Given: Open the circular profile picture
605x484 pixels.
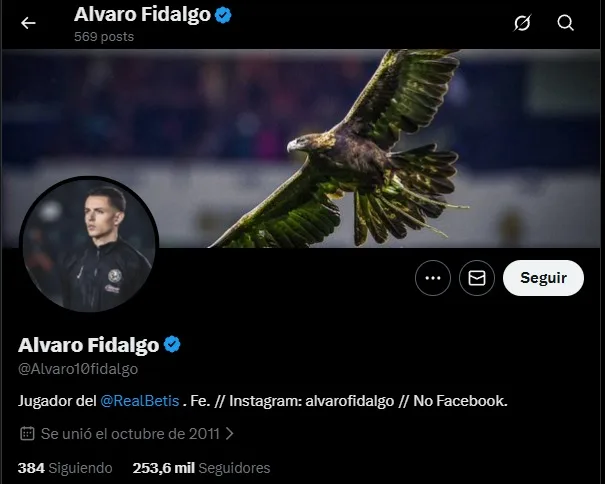Looking at the screenshot, I should pos(89,244).
